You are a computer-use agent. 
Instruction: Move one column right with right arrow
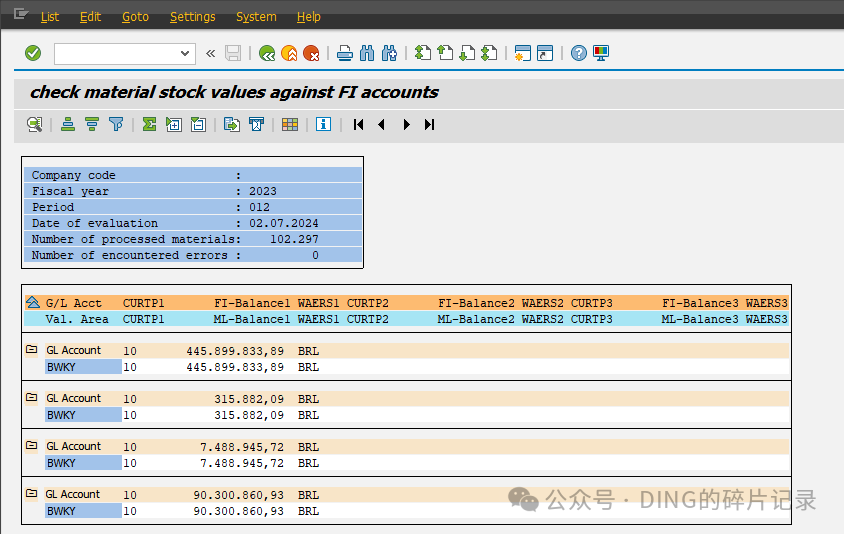tap(406, 125)
